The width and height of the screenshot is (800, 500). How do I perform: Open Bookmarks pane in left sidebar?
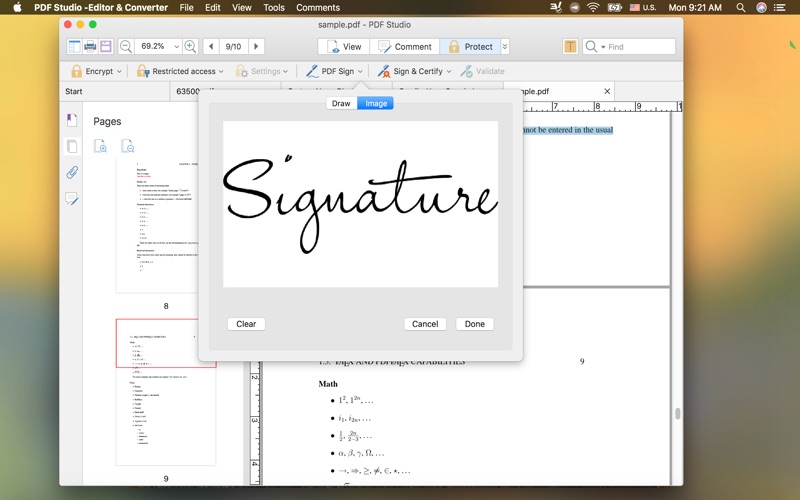tap(72, 120)
